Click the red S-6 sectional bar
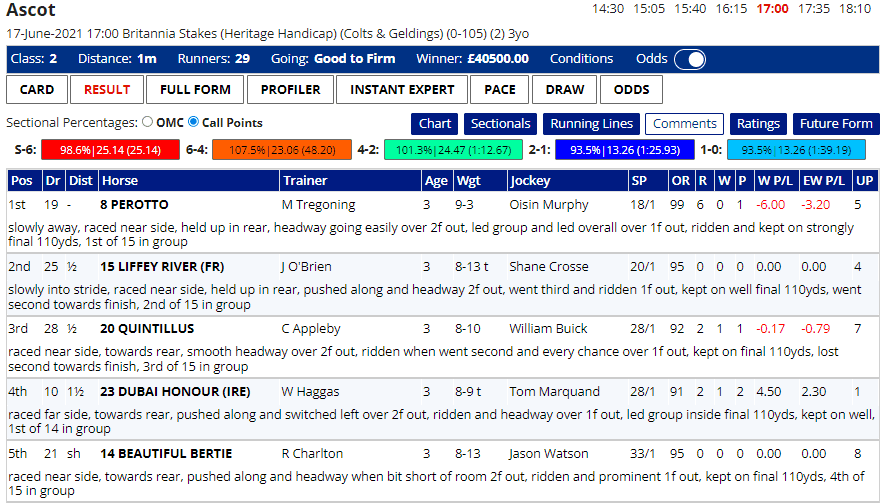 110,150
